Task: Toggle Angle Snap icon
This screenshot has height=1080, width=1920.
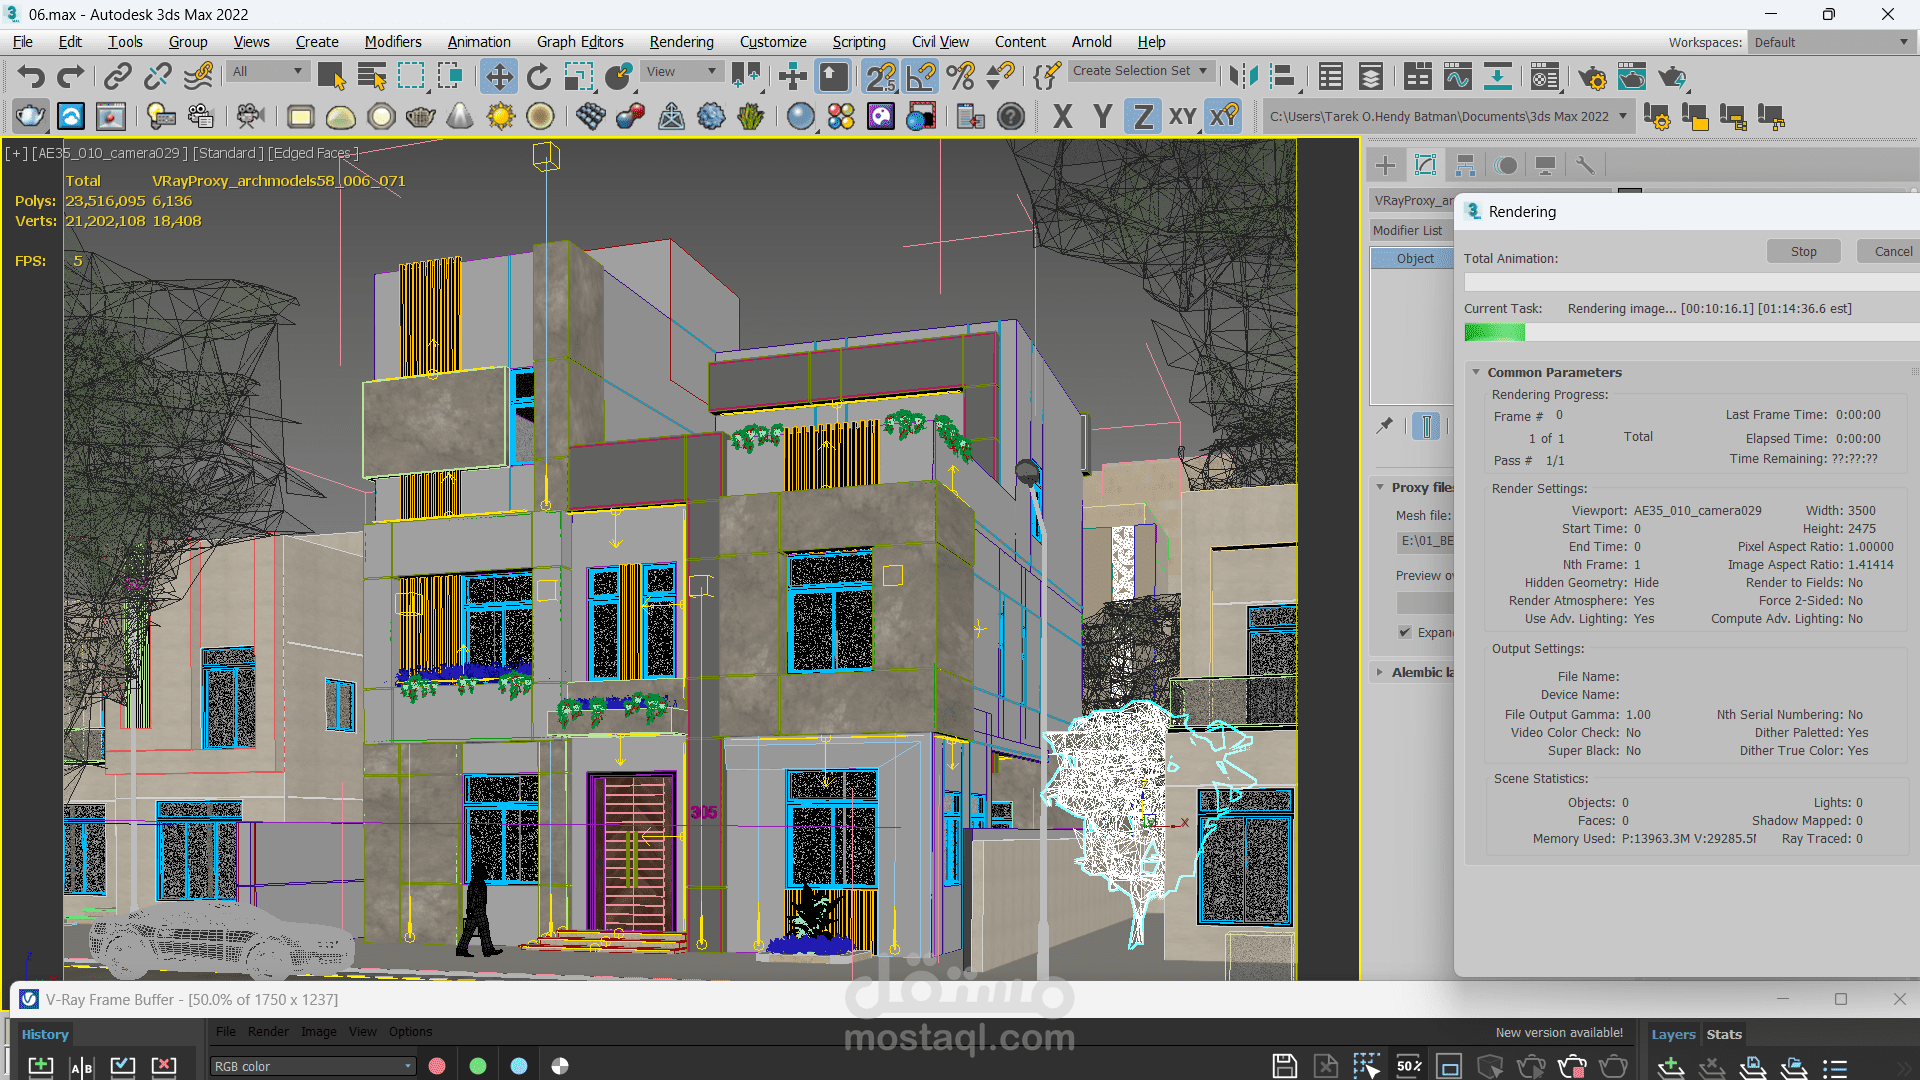Action: tap(921, 77)
